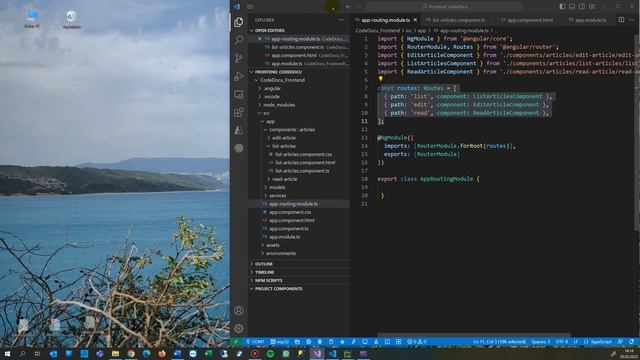
Task: Open Explorer views and more actions ellipsis
Action: [x=340, y=20]
